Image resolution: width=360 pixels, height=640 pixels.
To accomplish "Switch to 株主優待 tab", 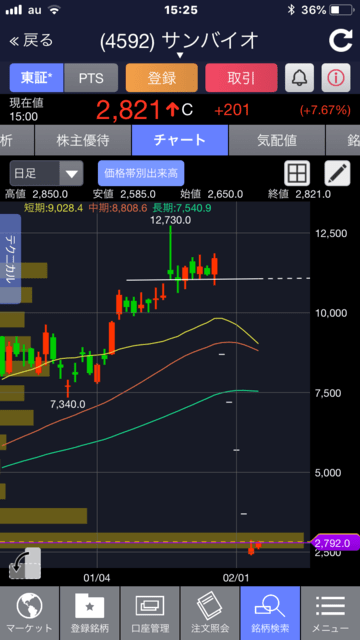I will coord(83,140).
